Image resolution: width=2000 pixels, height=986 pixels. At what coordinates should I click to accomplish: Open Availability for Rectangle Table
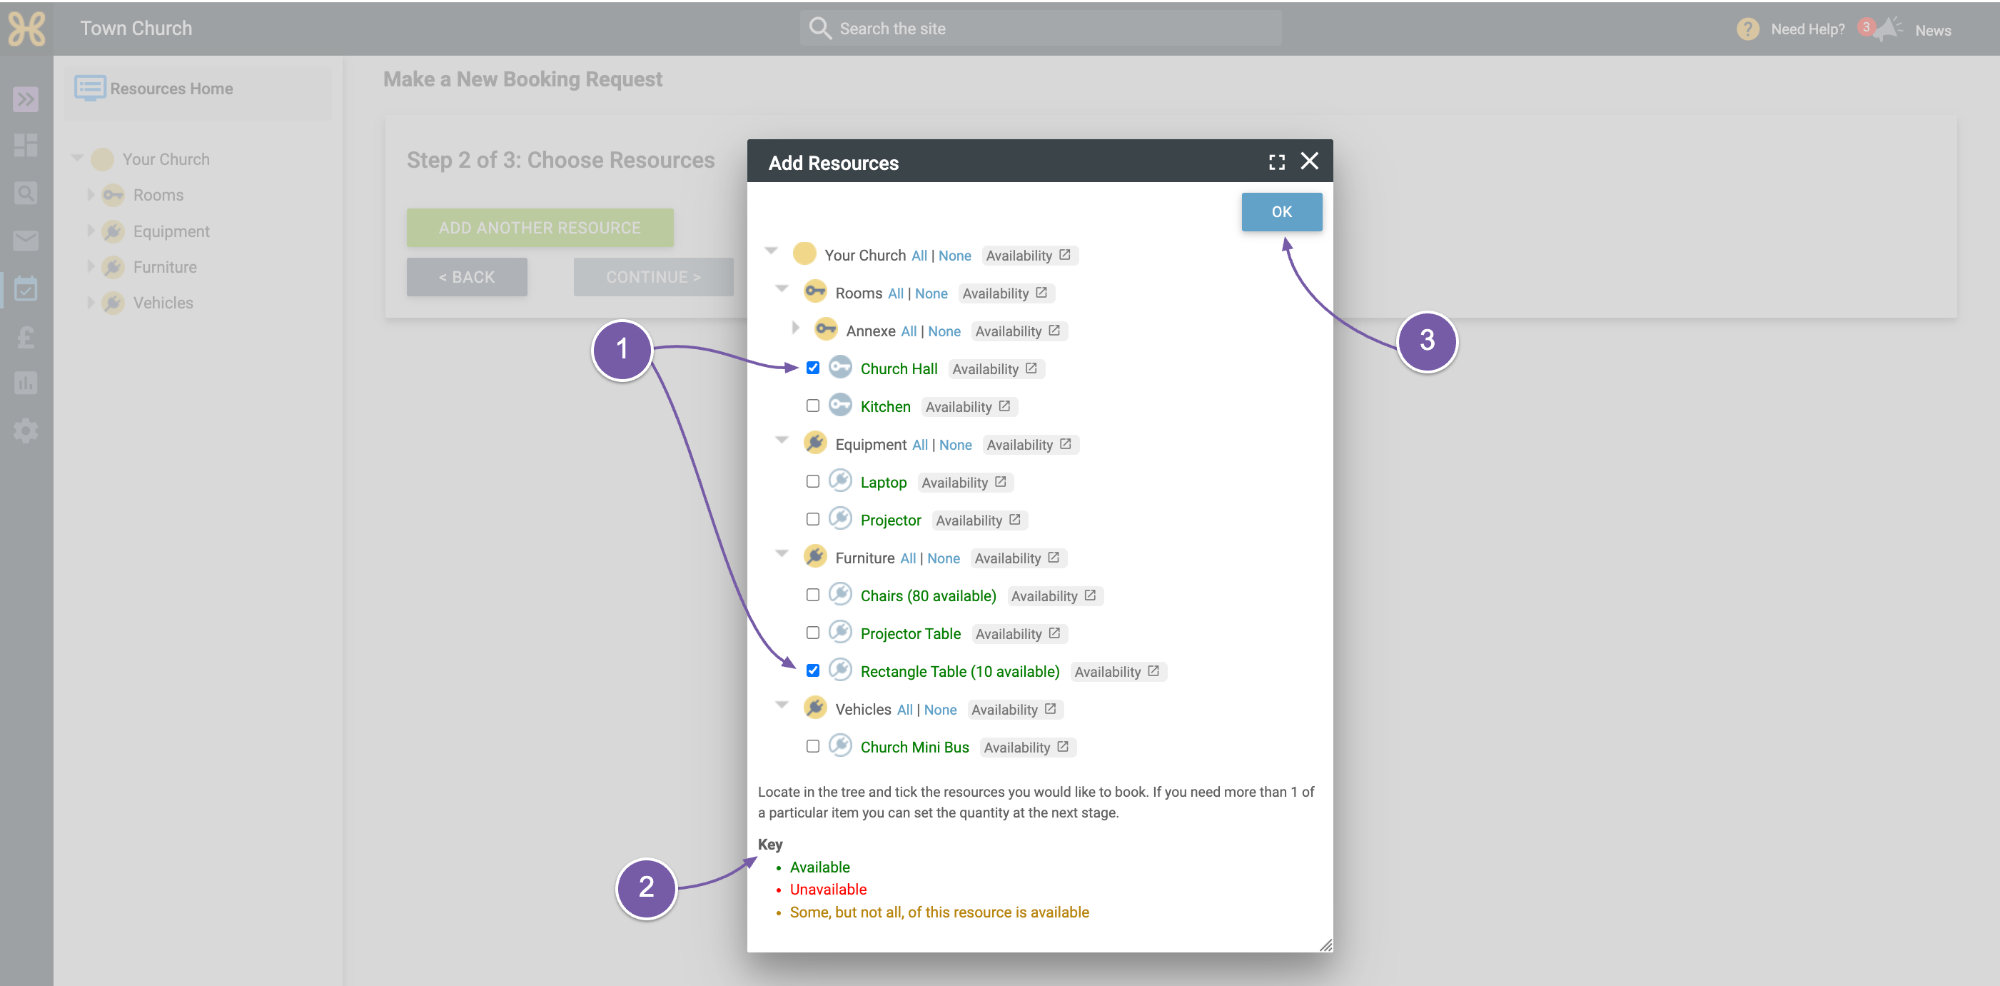1117,672
